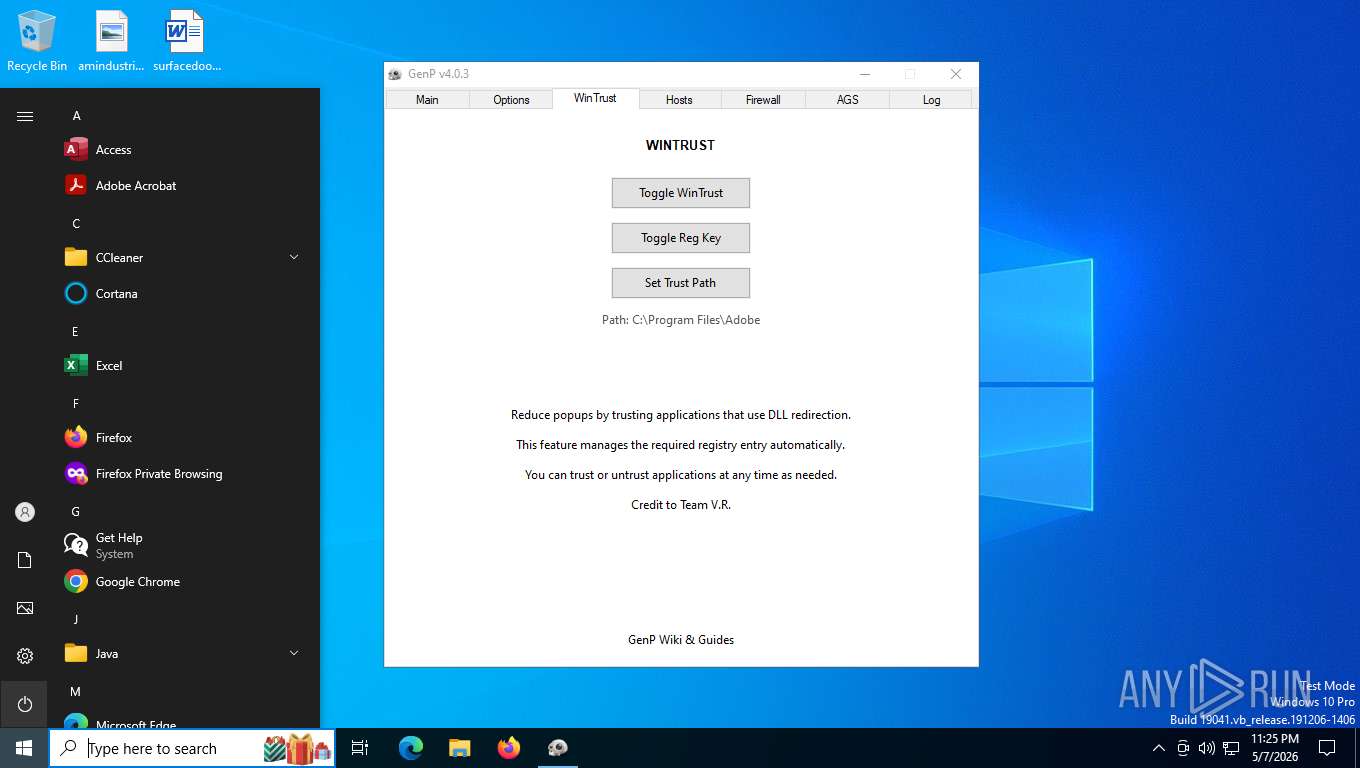Open the Hosts tab

pyautogui.click(x=679, y=99)
